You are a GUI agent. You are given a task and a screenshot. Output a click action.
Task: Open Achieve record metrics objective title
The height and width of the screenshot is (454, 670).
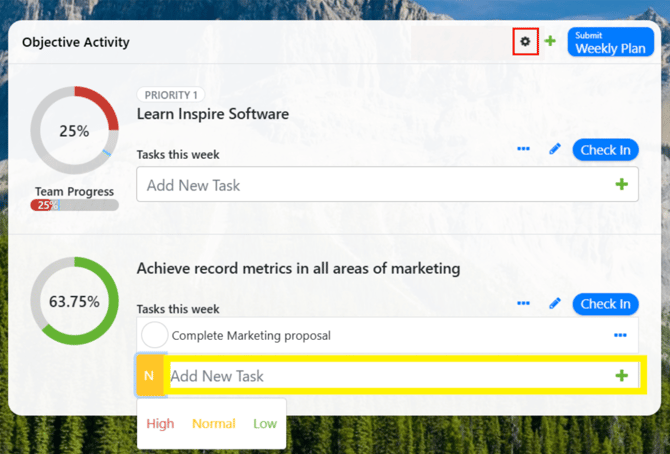coord(298,268)
